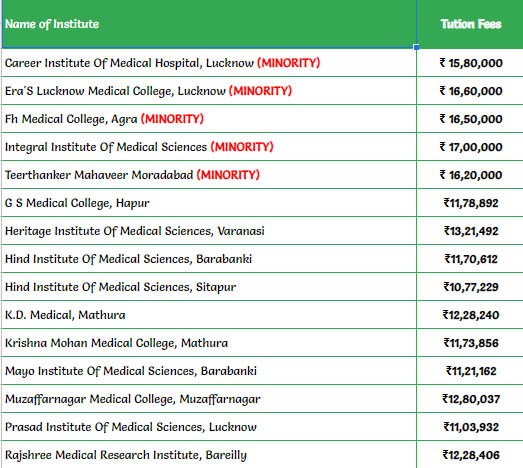Select the ₹ 17,00,000 fee cell

(470, 147)
